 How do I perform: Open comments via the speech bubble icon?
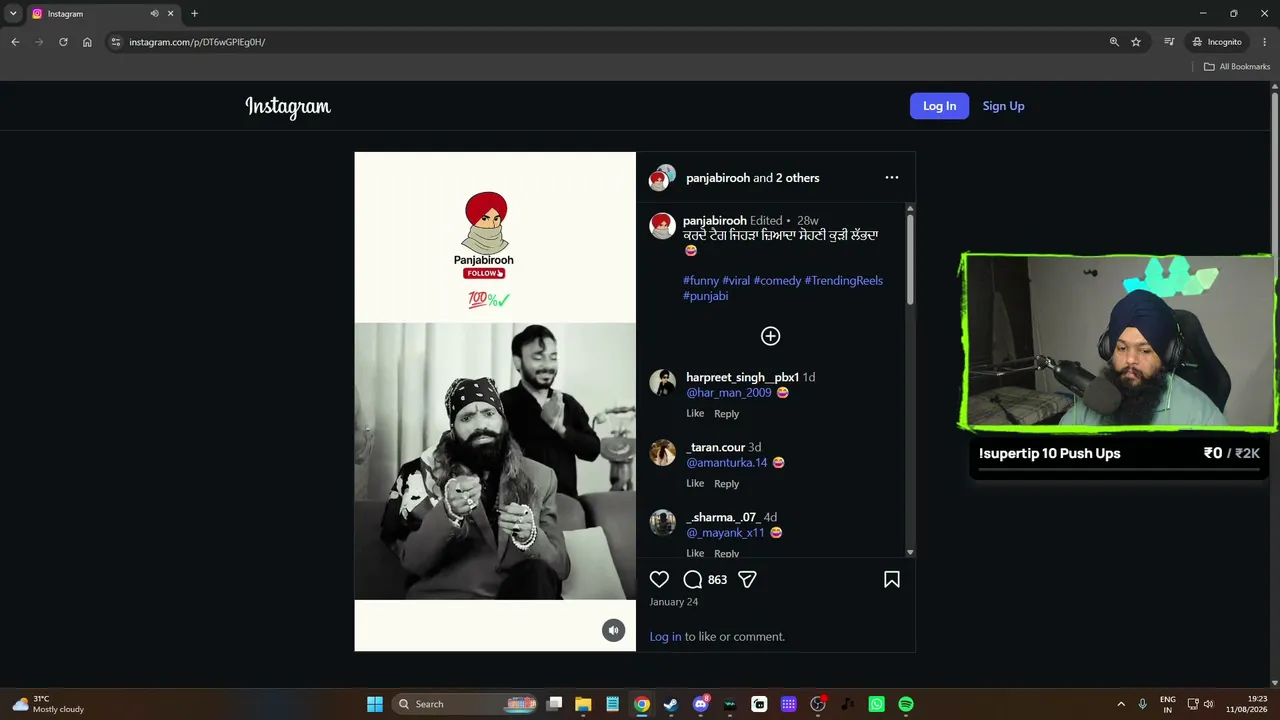(x=692, y=579)
